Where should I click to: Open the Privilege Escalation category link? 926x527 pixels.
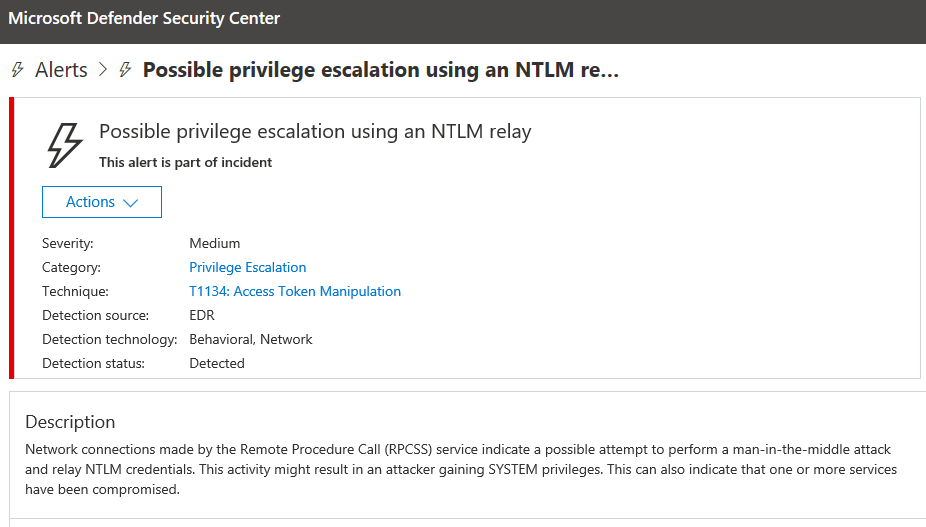(247, 267)
